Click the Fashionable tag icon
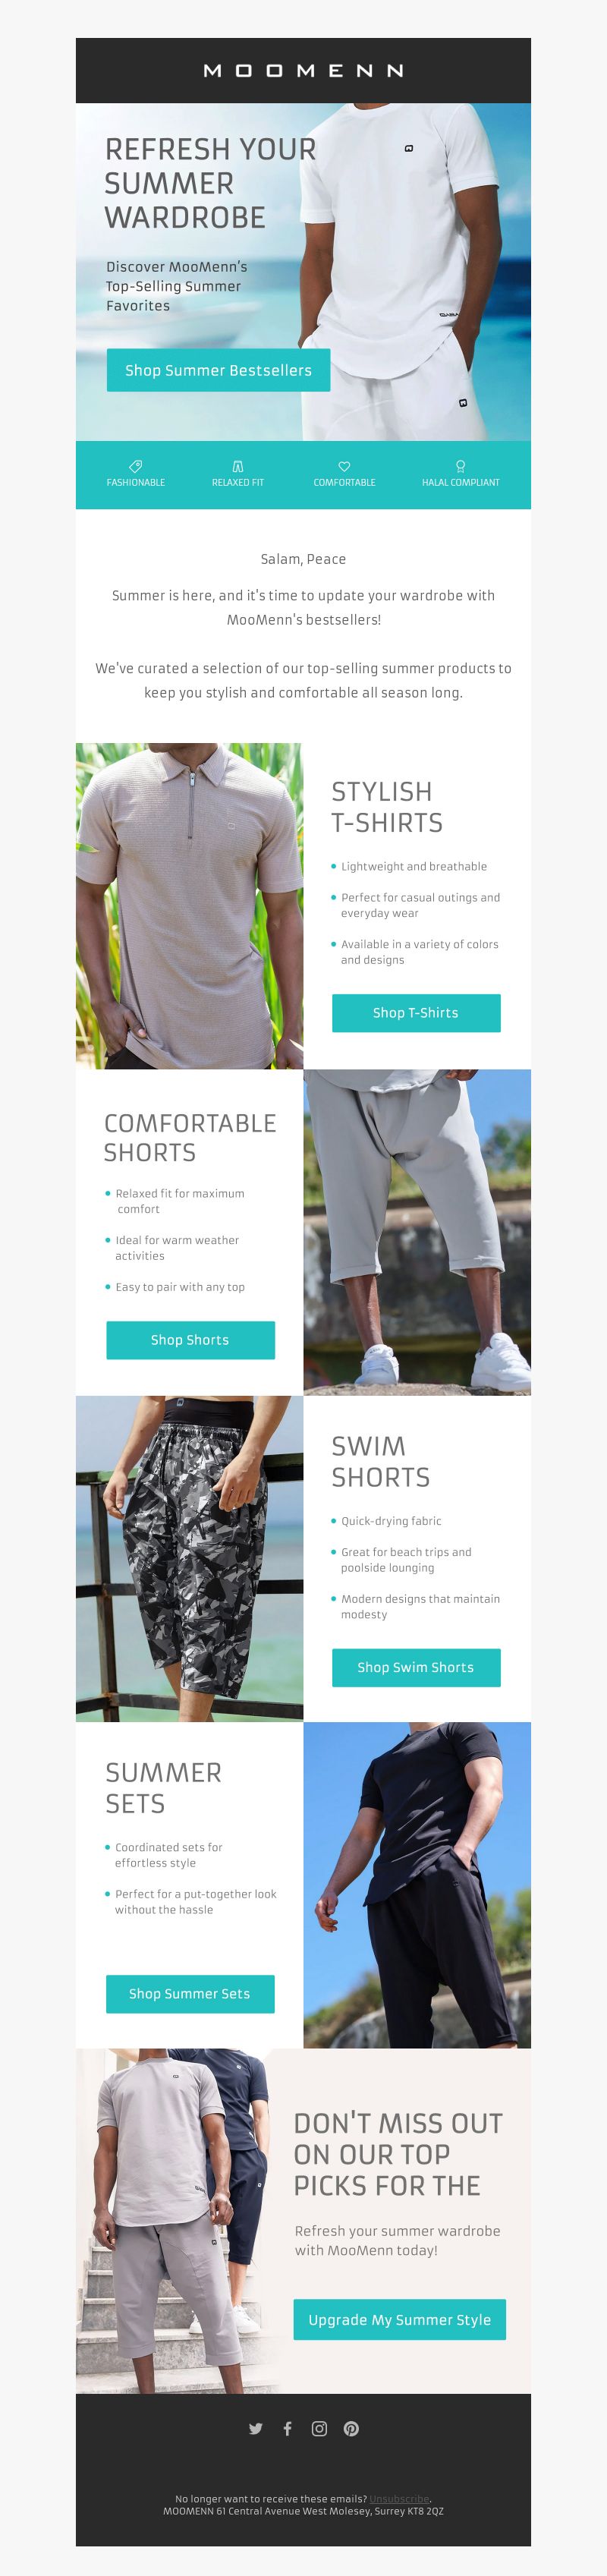Viewport: 607px width, 2576px height. coord(136,466)
